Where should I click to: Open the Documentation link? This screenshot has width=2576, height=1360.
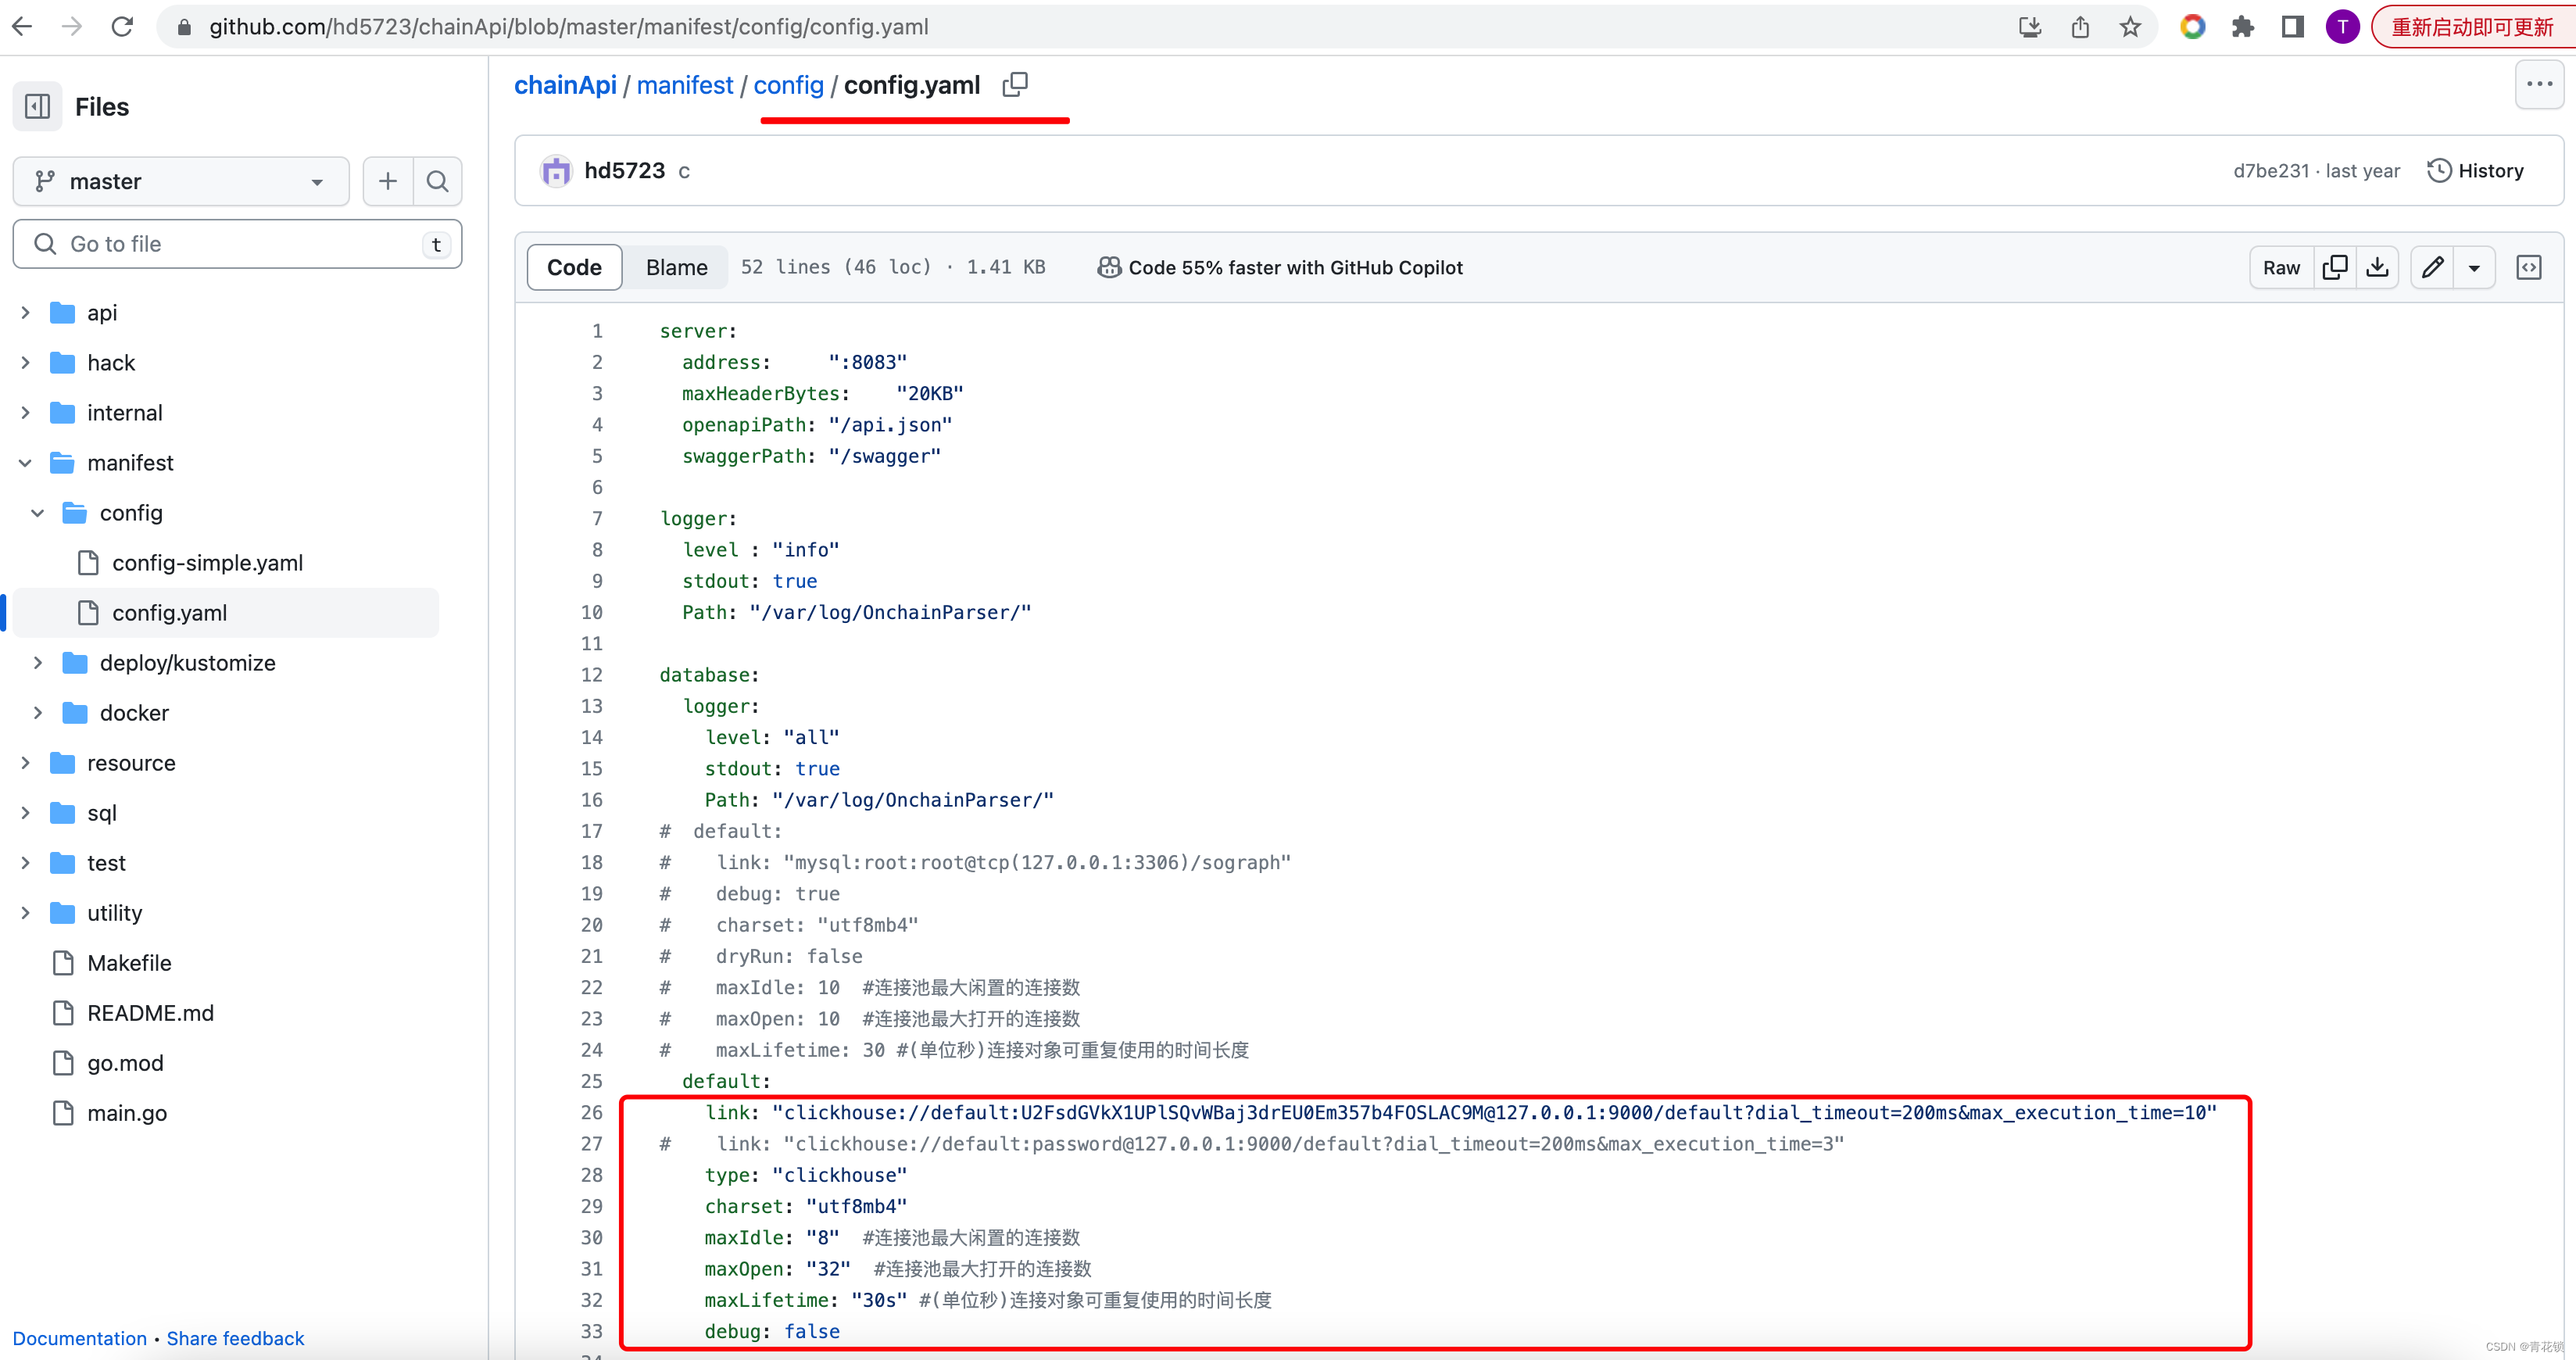(80, 1338)
